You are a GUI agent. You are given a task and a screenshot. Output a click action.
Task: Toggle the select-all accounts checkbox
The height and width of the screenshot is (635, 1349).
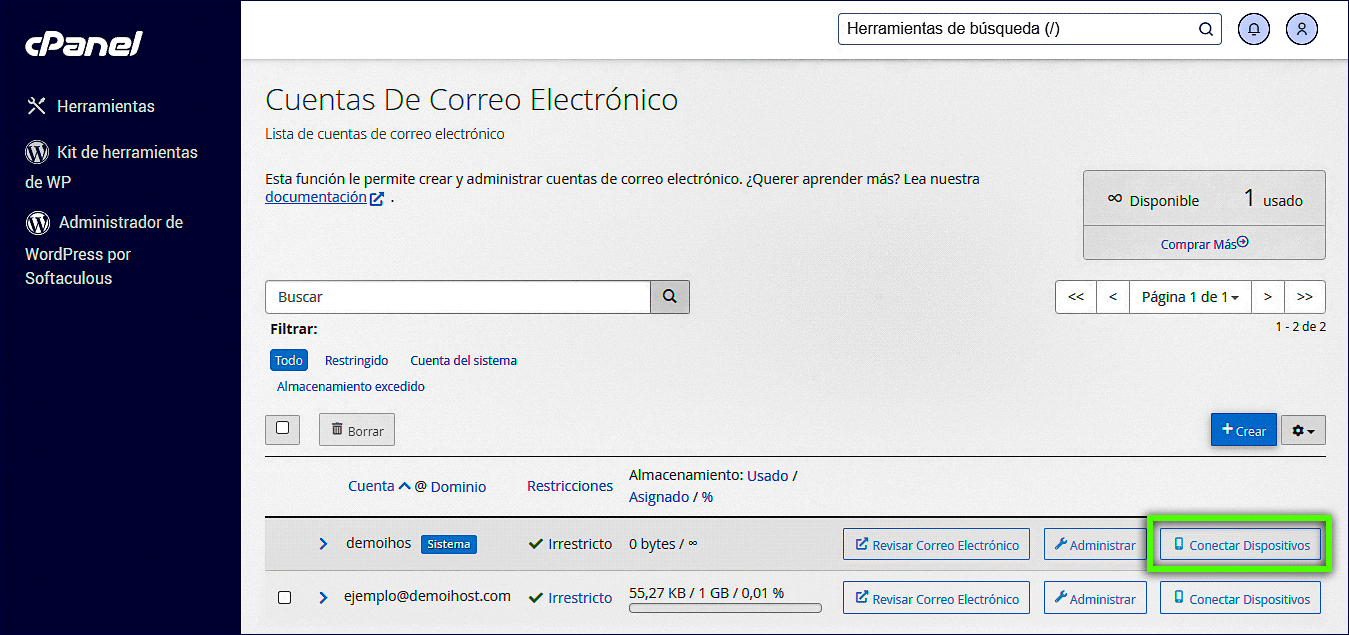click(x=282, y=428)
